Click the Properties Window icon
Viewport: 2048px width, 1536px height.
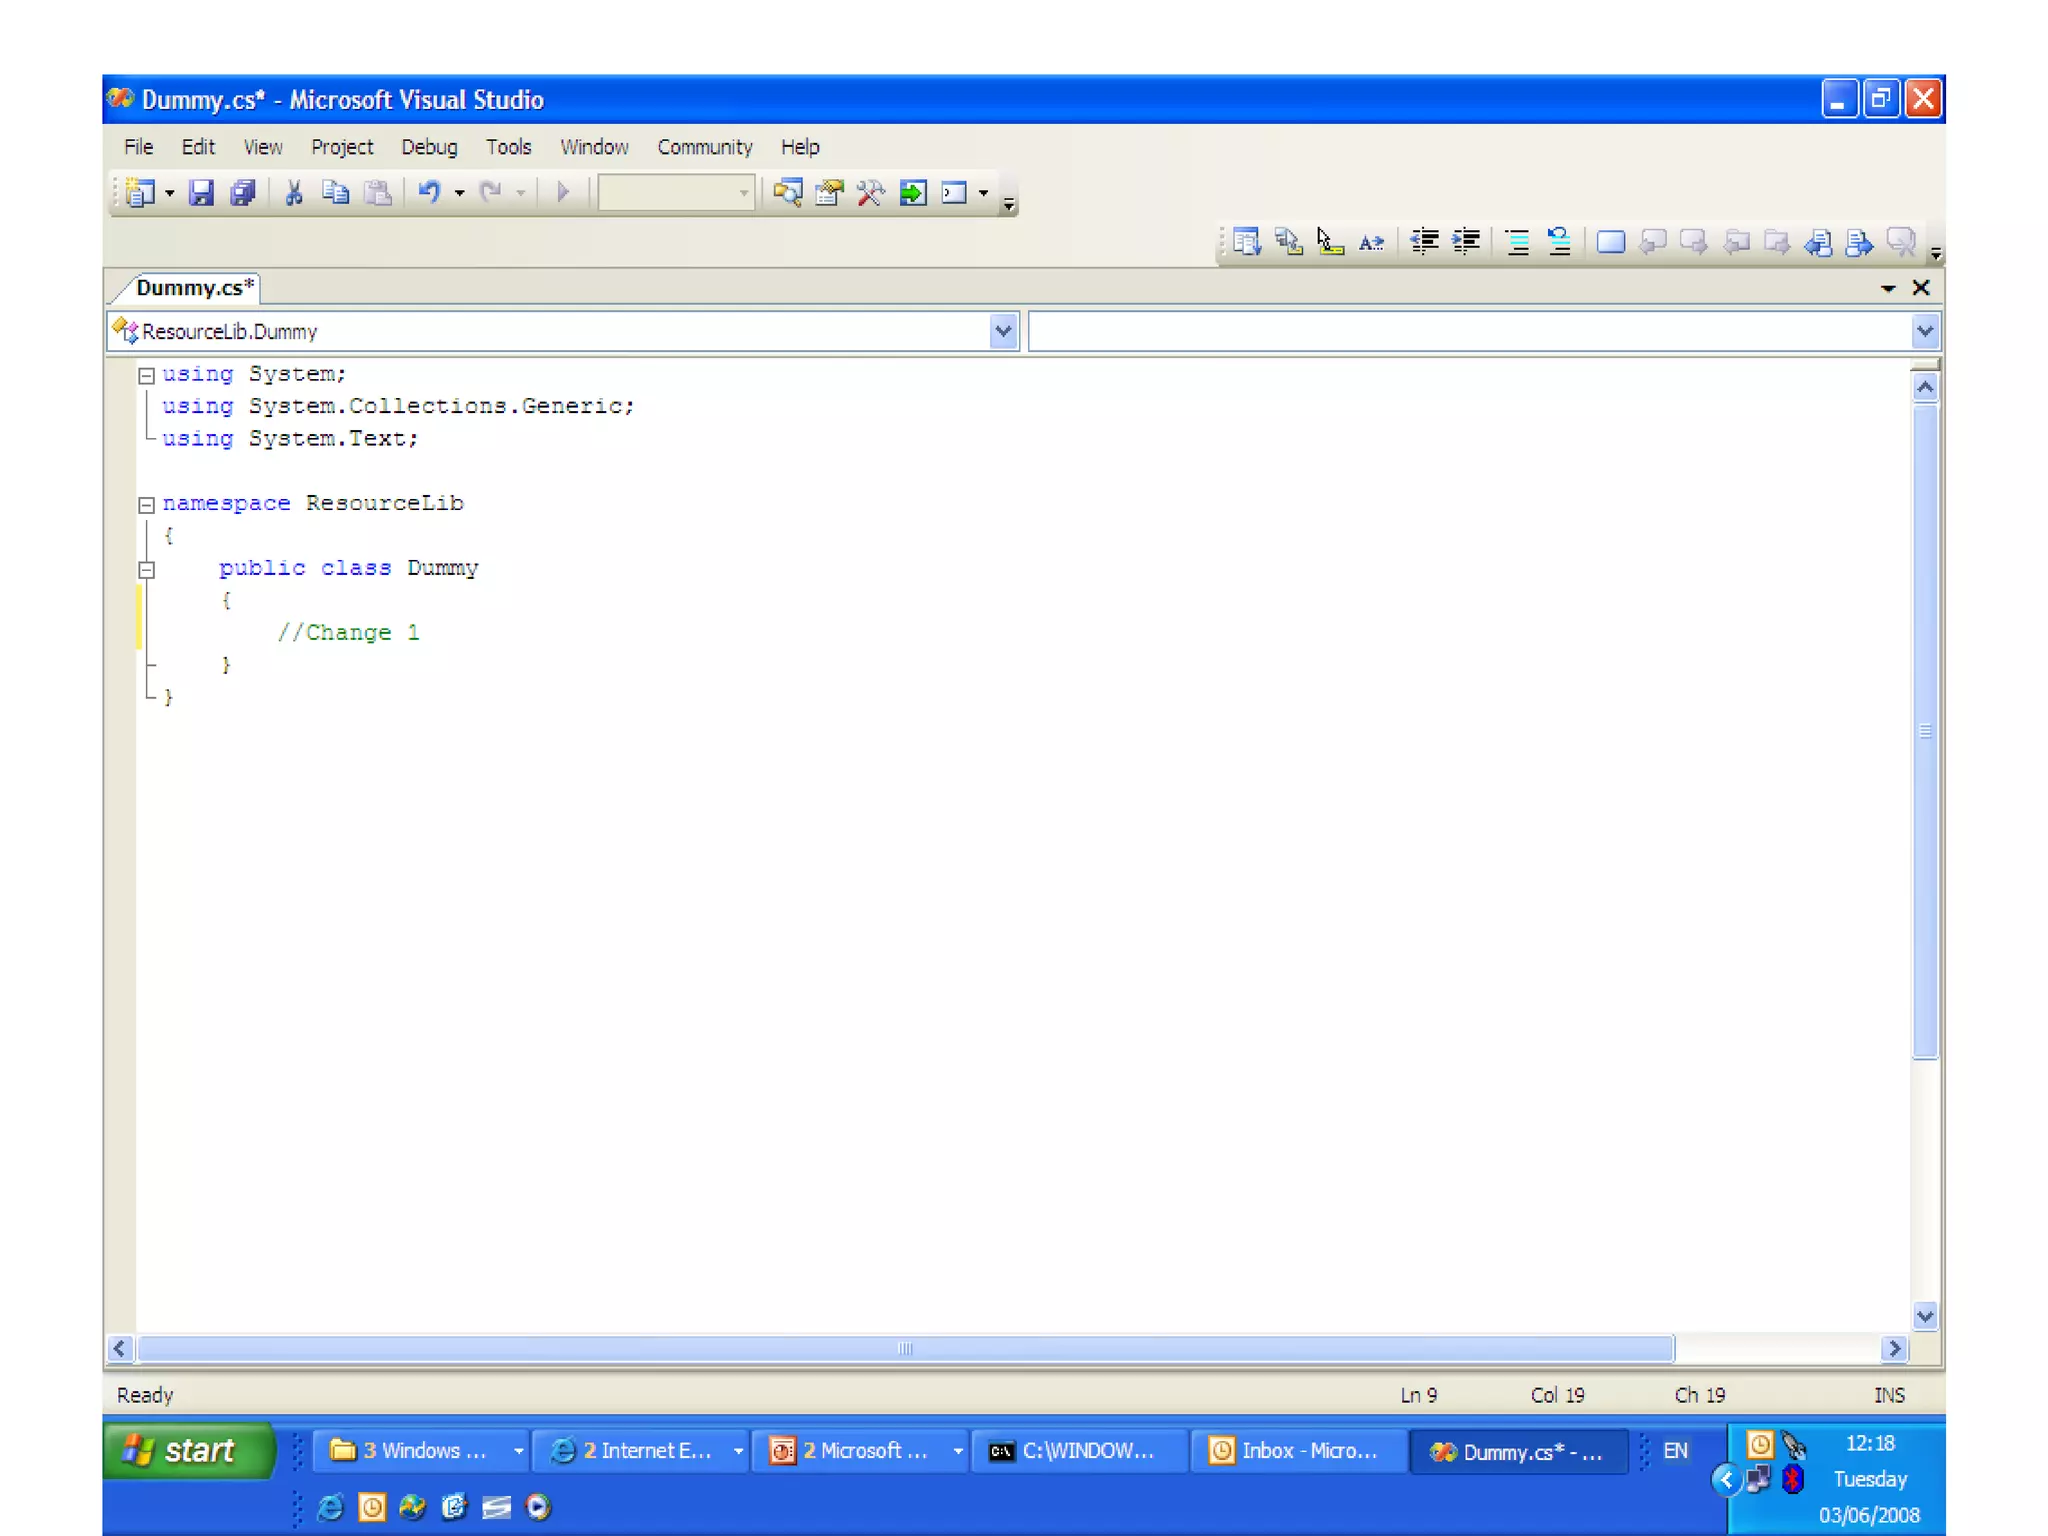(829, 192)
